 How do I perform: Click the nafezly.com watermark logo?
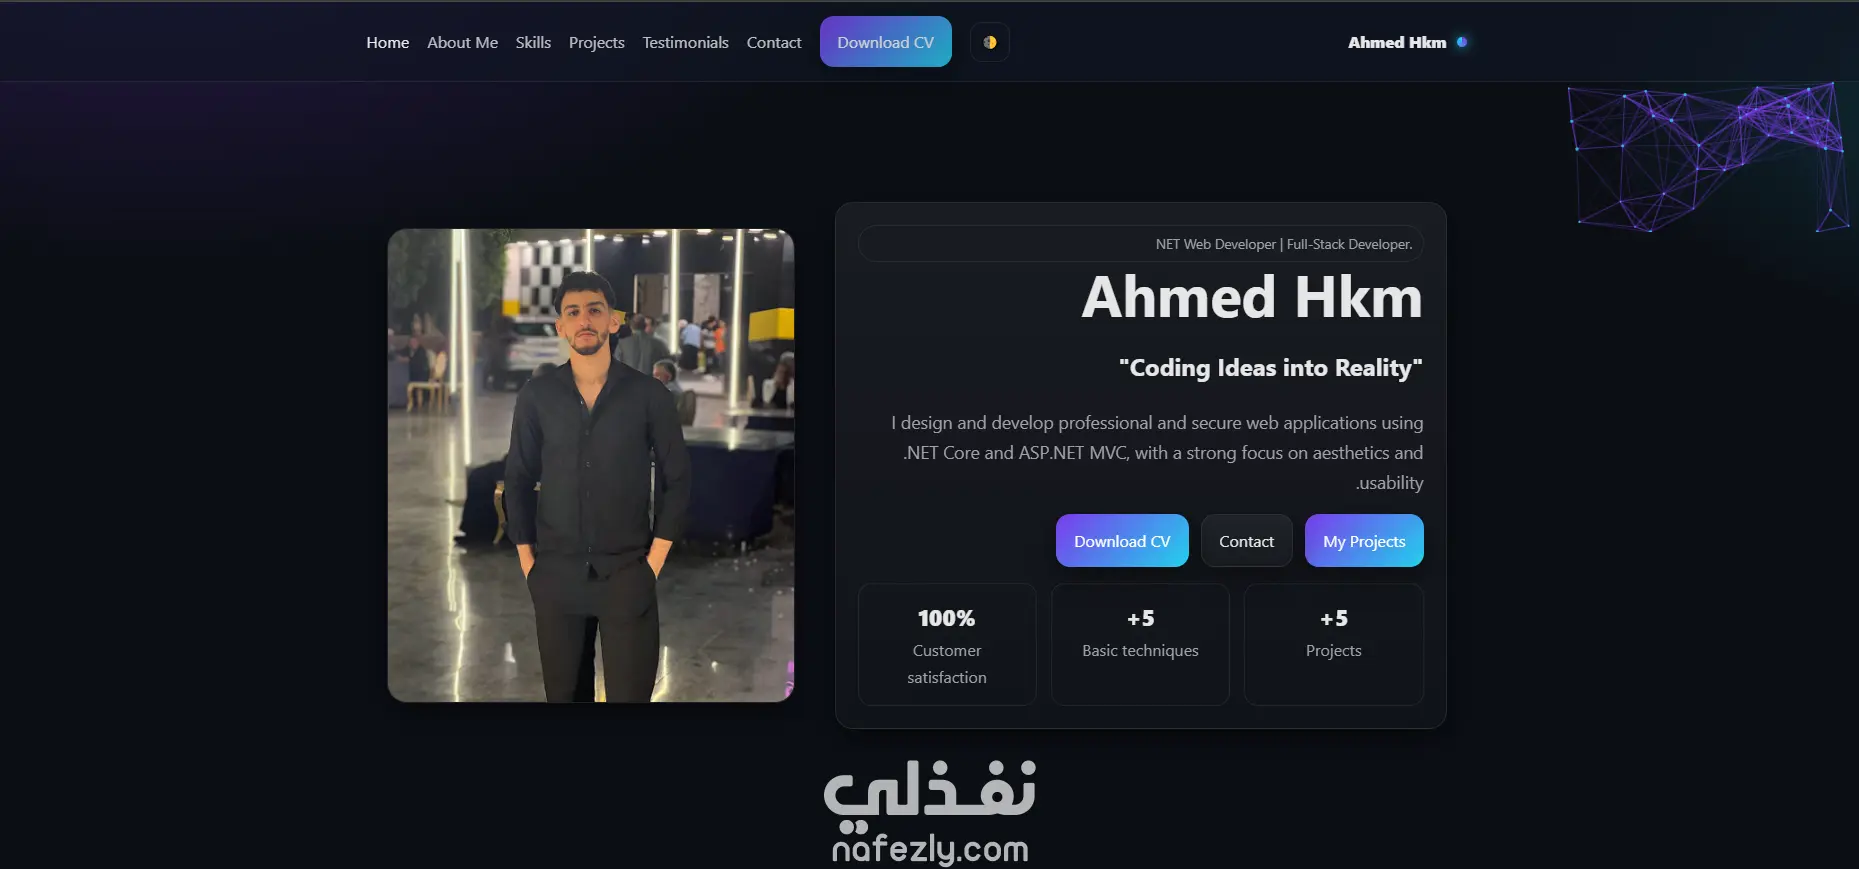[x=930, y=812]
